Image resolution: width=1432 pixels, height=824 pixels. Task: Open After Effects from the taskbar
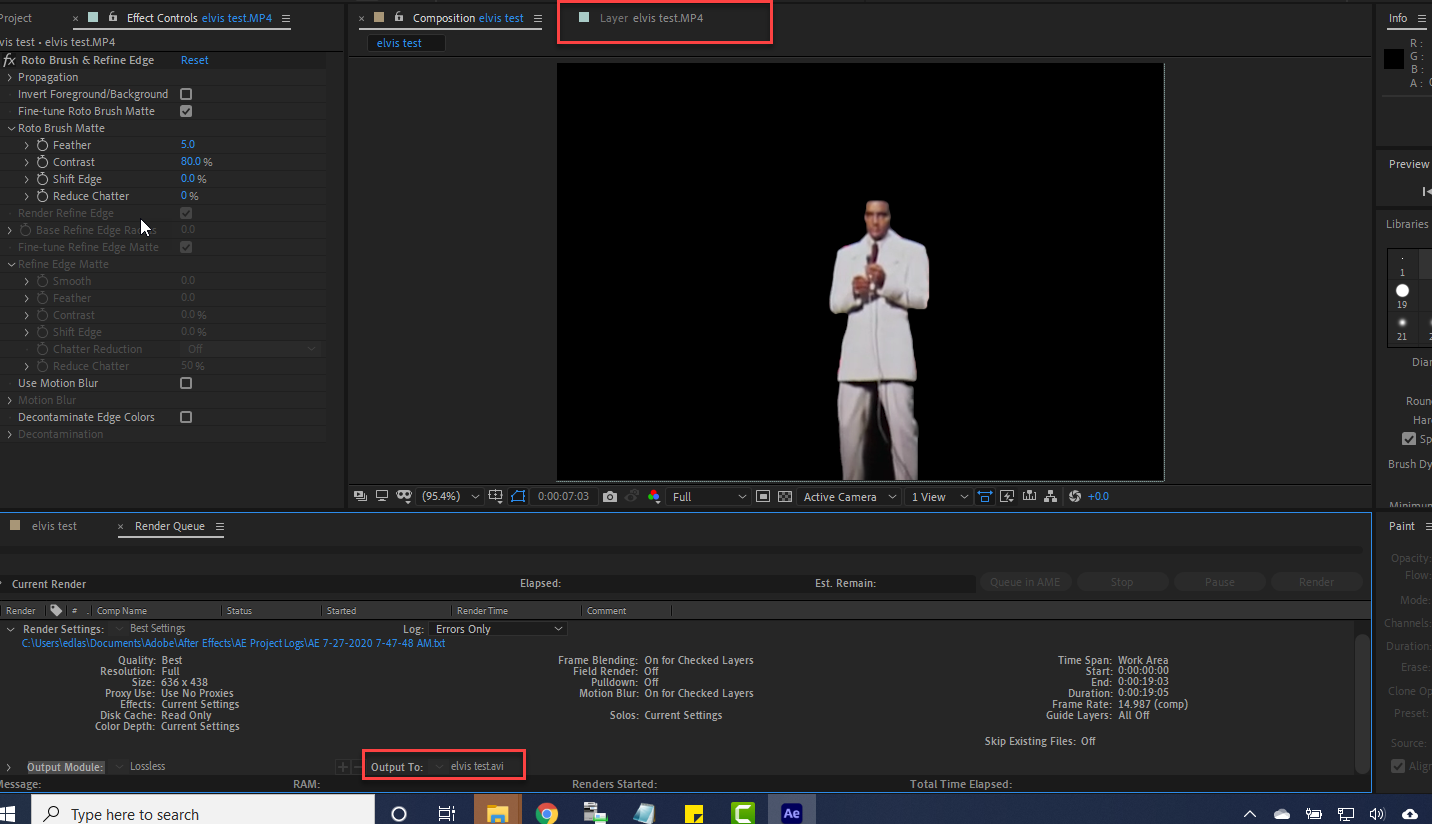pos(791,814)
